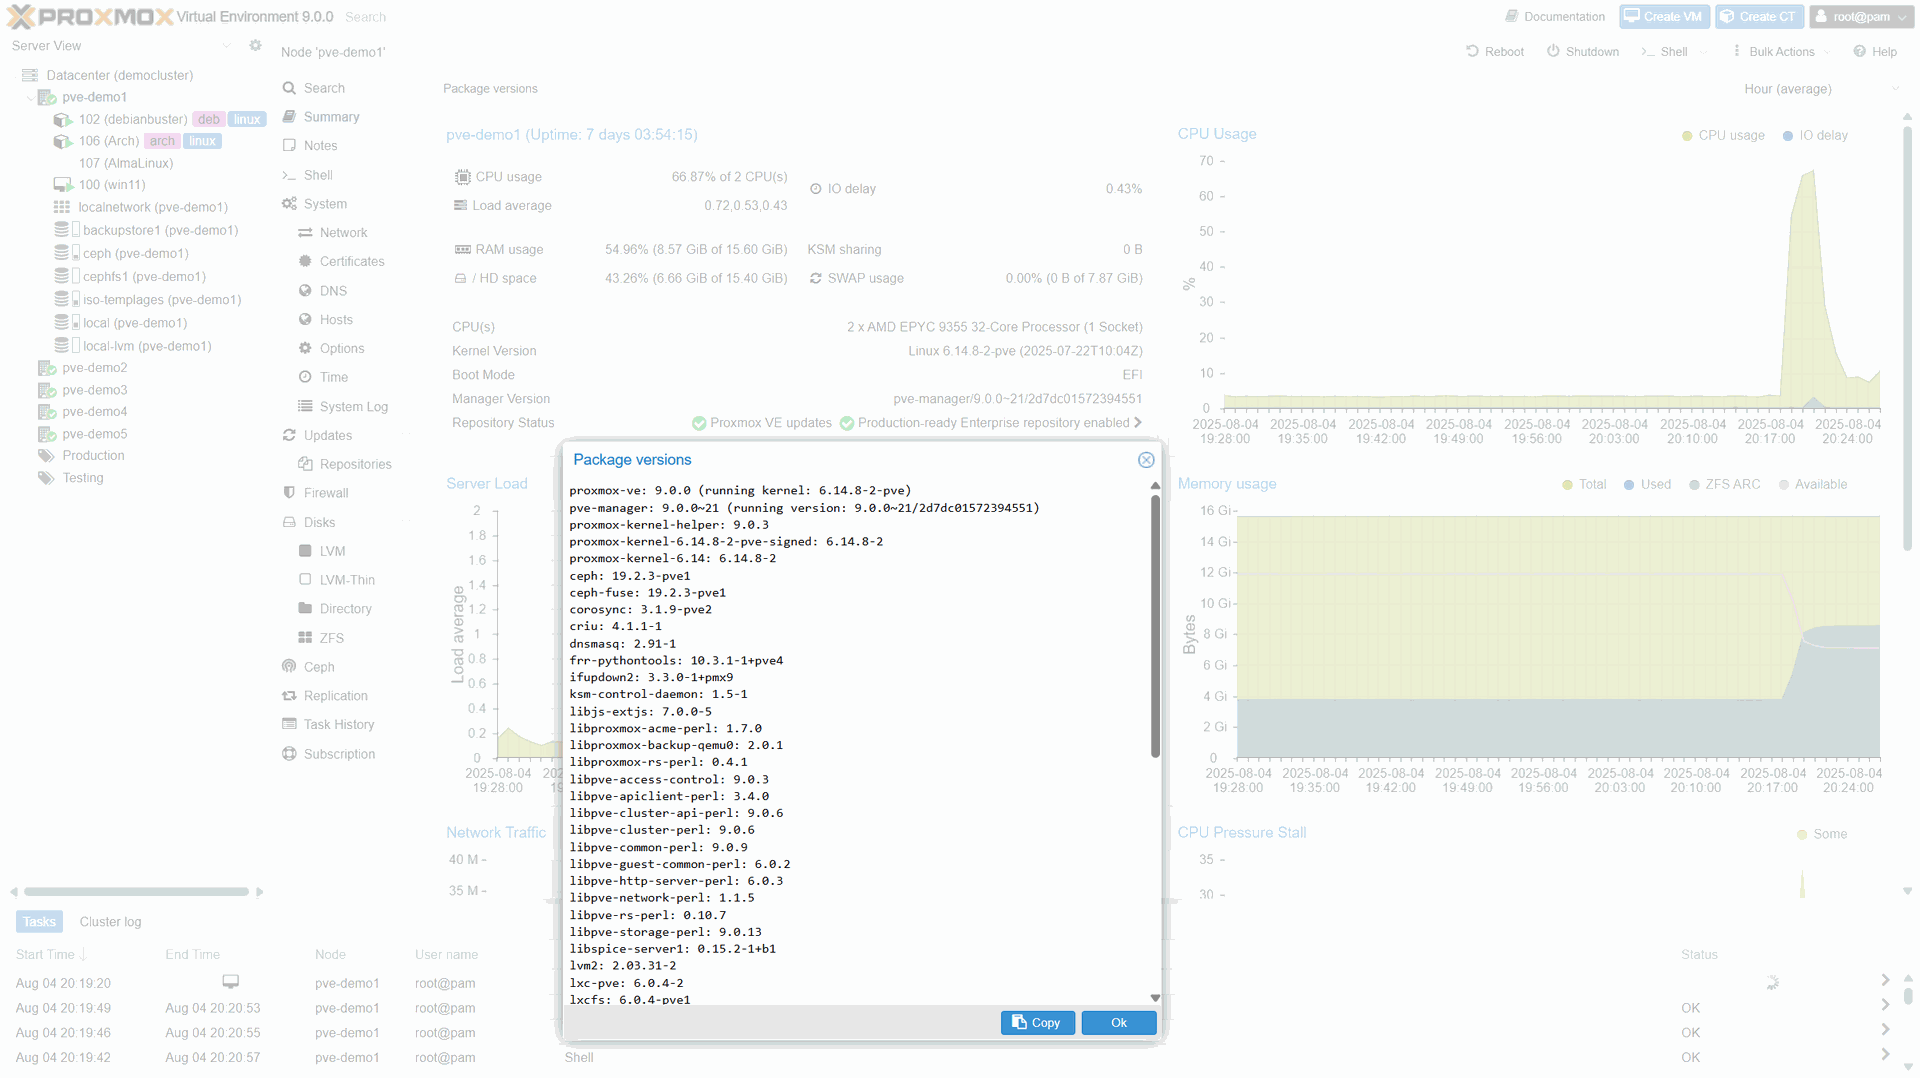This screenshot has height=1078, width=1920.
Task: Open Server View settings gear
Action: (255, 46)
